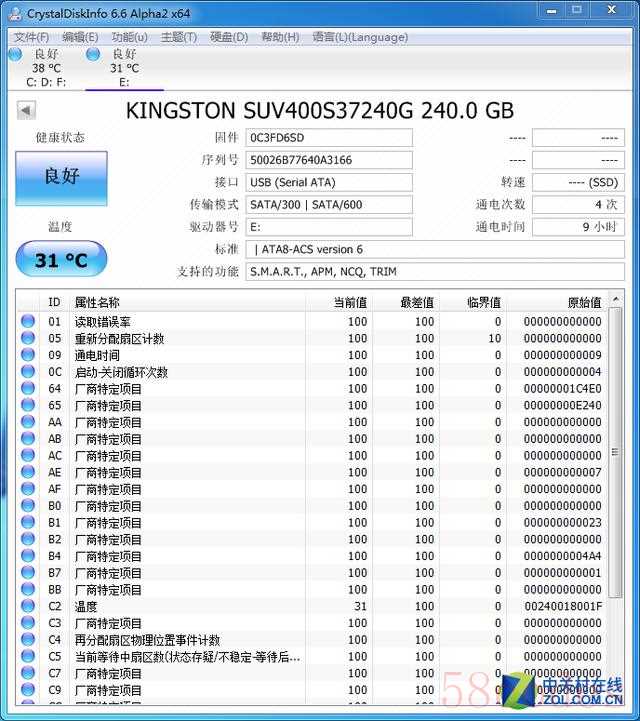The width and height of the screenshot is (640, 721).
Task: Click status orb for attribute AA
Action: pyautogui.click(x=28, y=422)
